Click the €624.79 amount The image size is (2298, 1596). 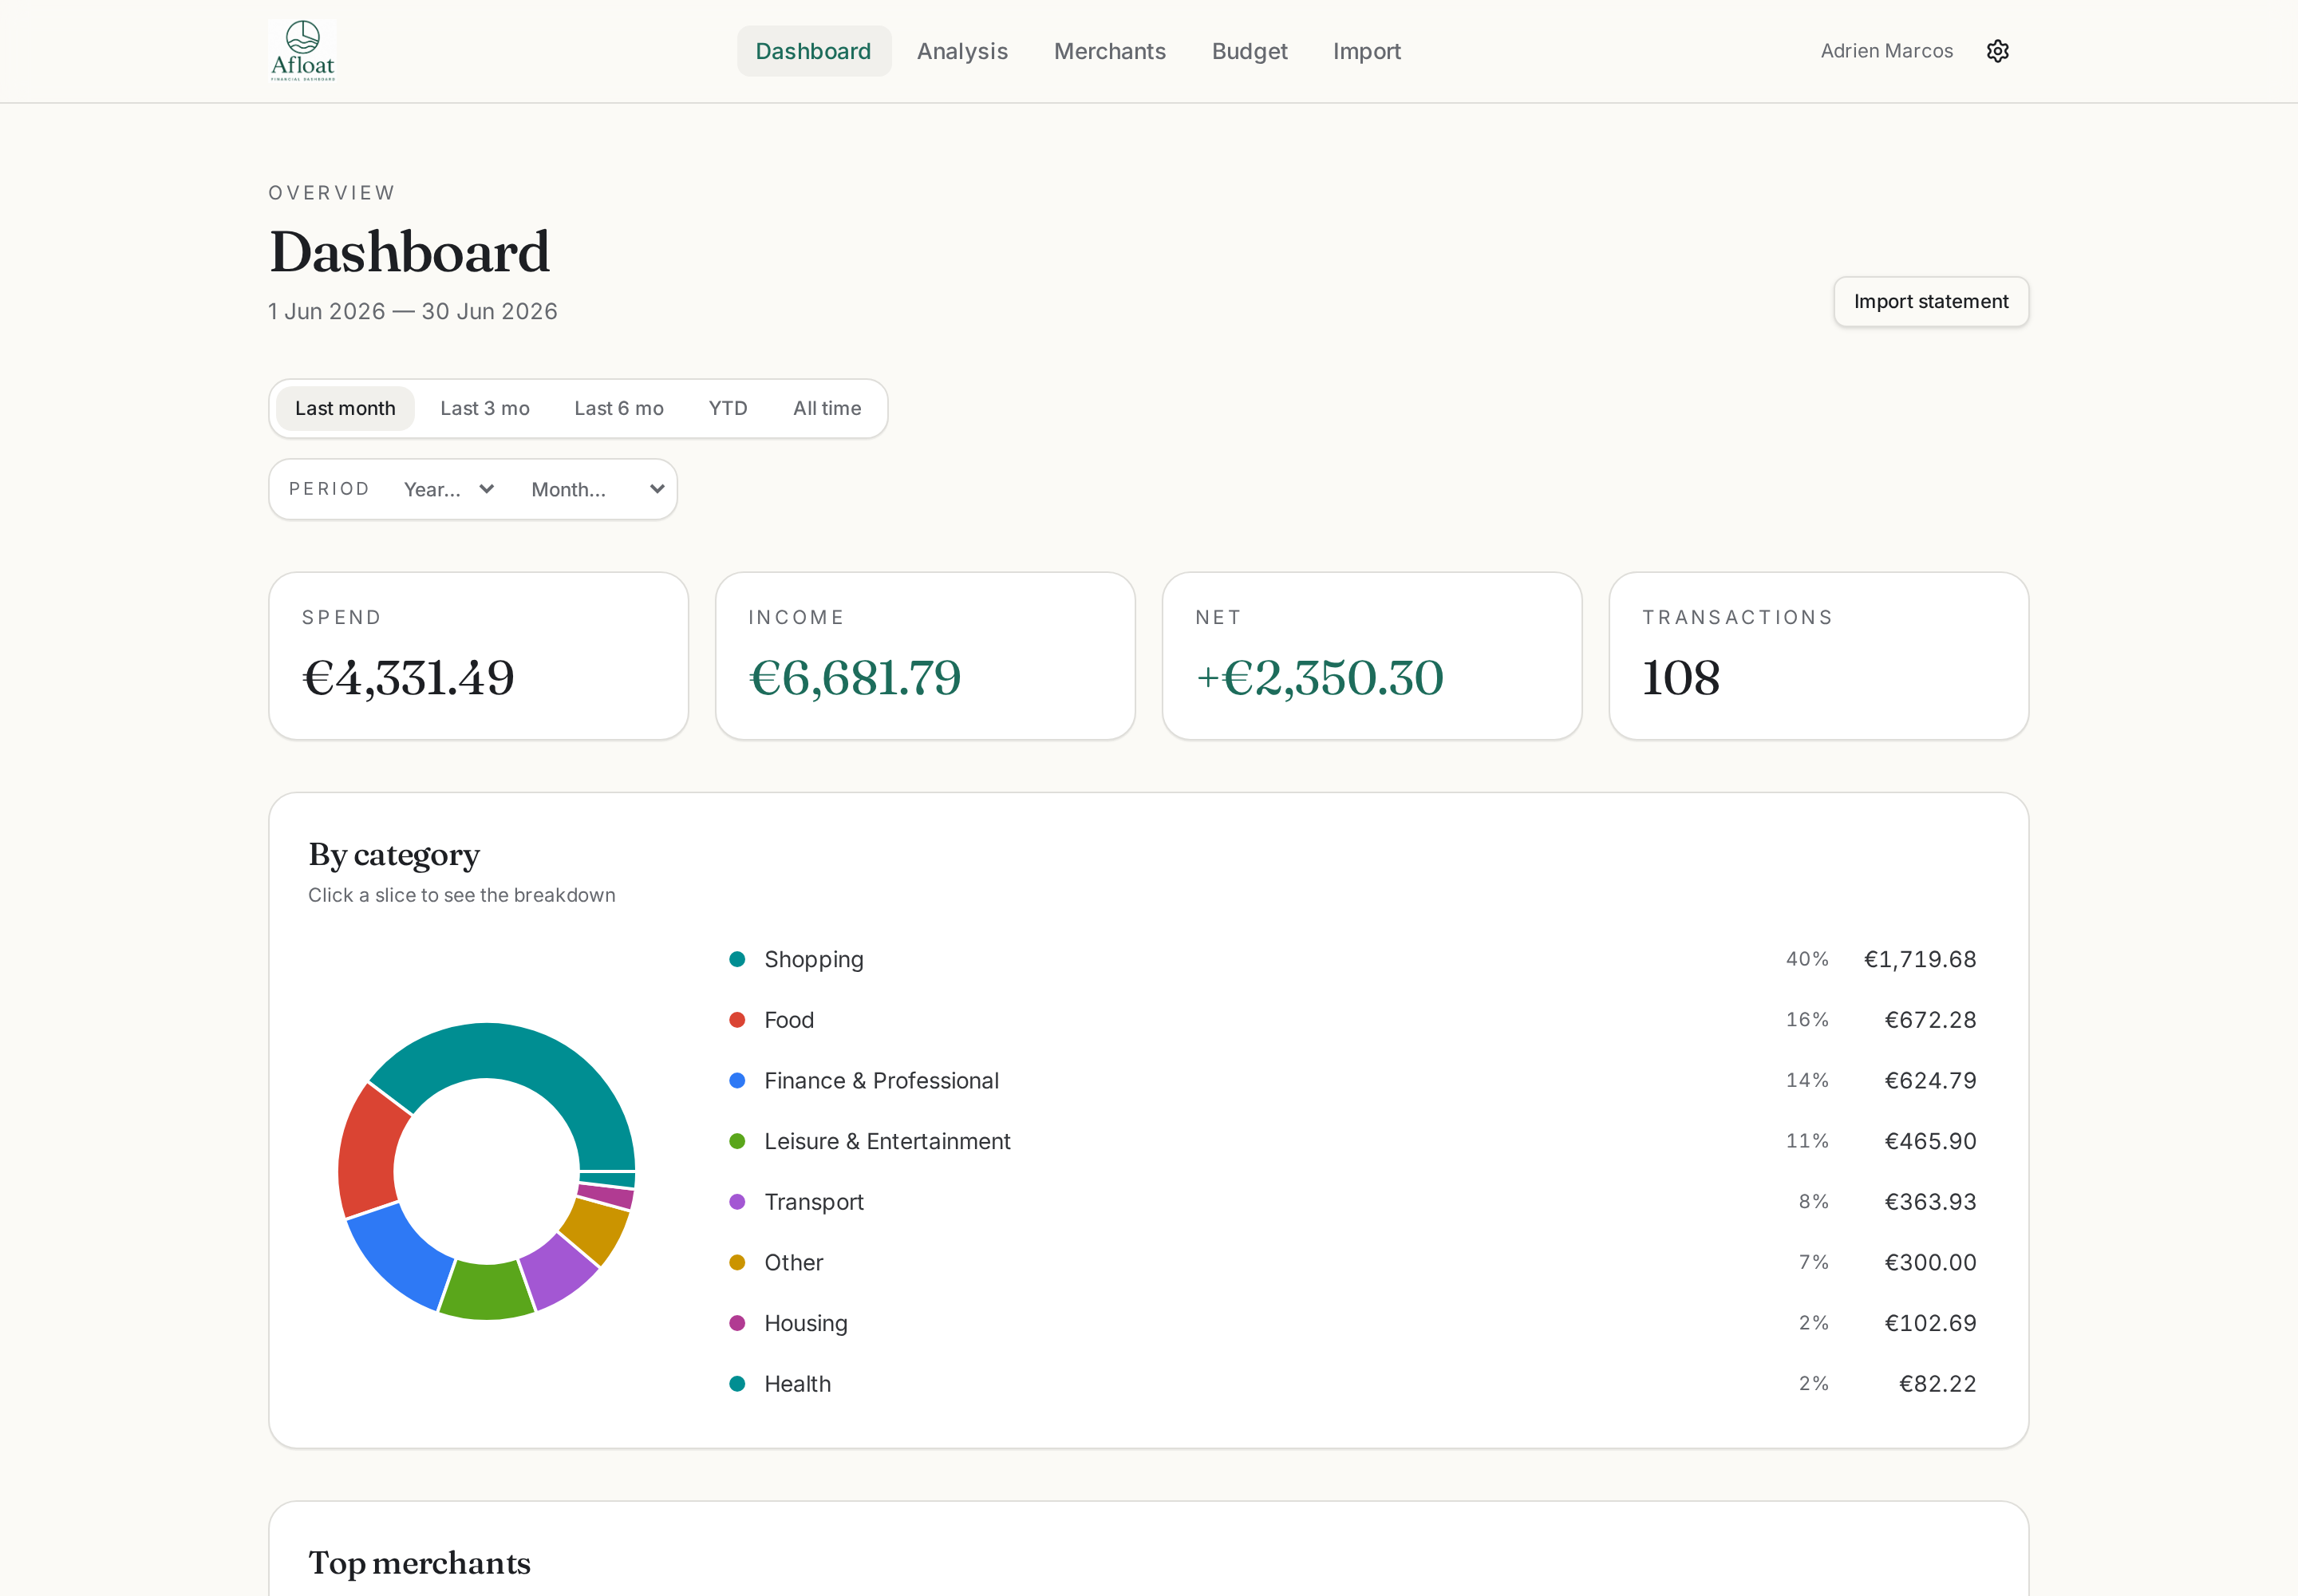(1930, 1081)
